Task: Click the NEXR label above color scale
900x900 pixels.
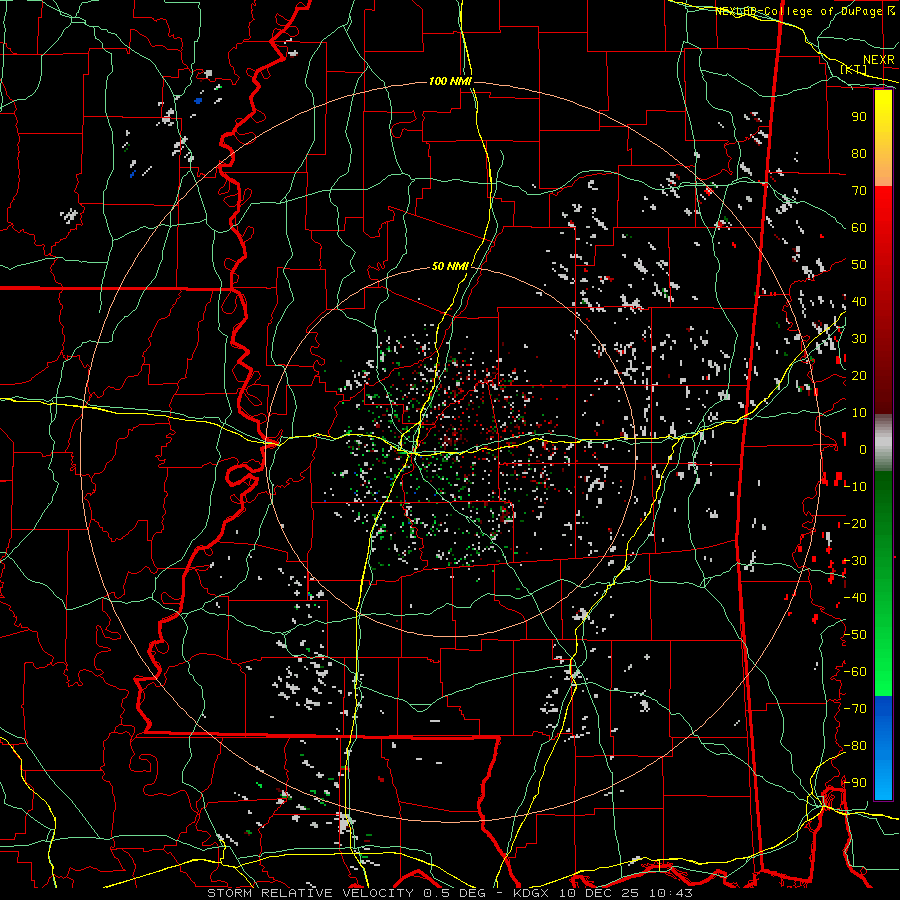Action: coord(878,60)
